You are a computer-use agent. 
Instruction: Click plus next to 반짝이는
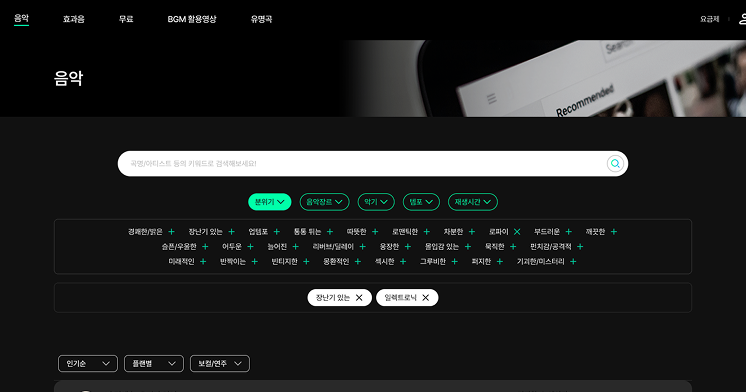coord(255,262)
